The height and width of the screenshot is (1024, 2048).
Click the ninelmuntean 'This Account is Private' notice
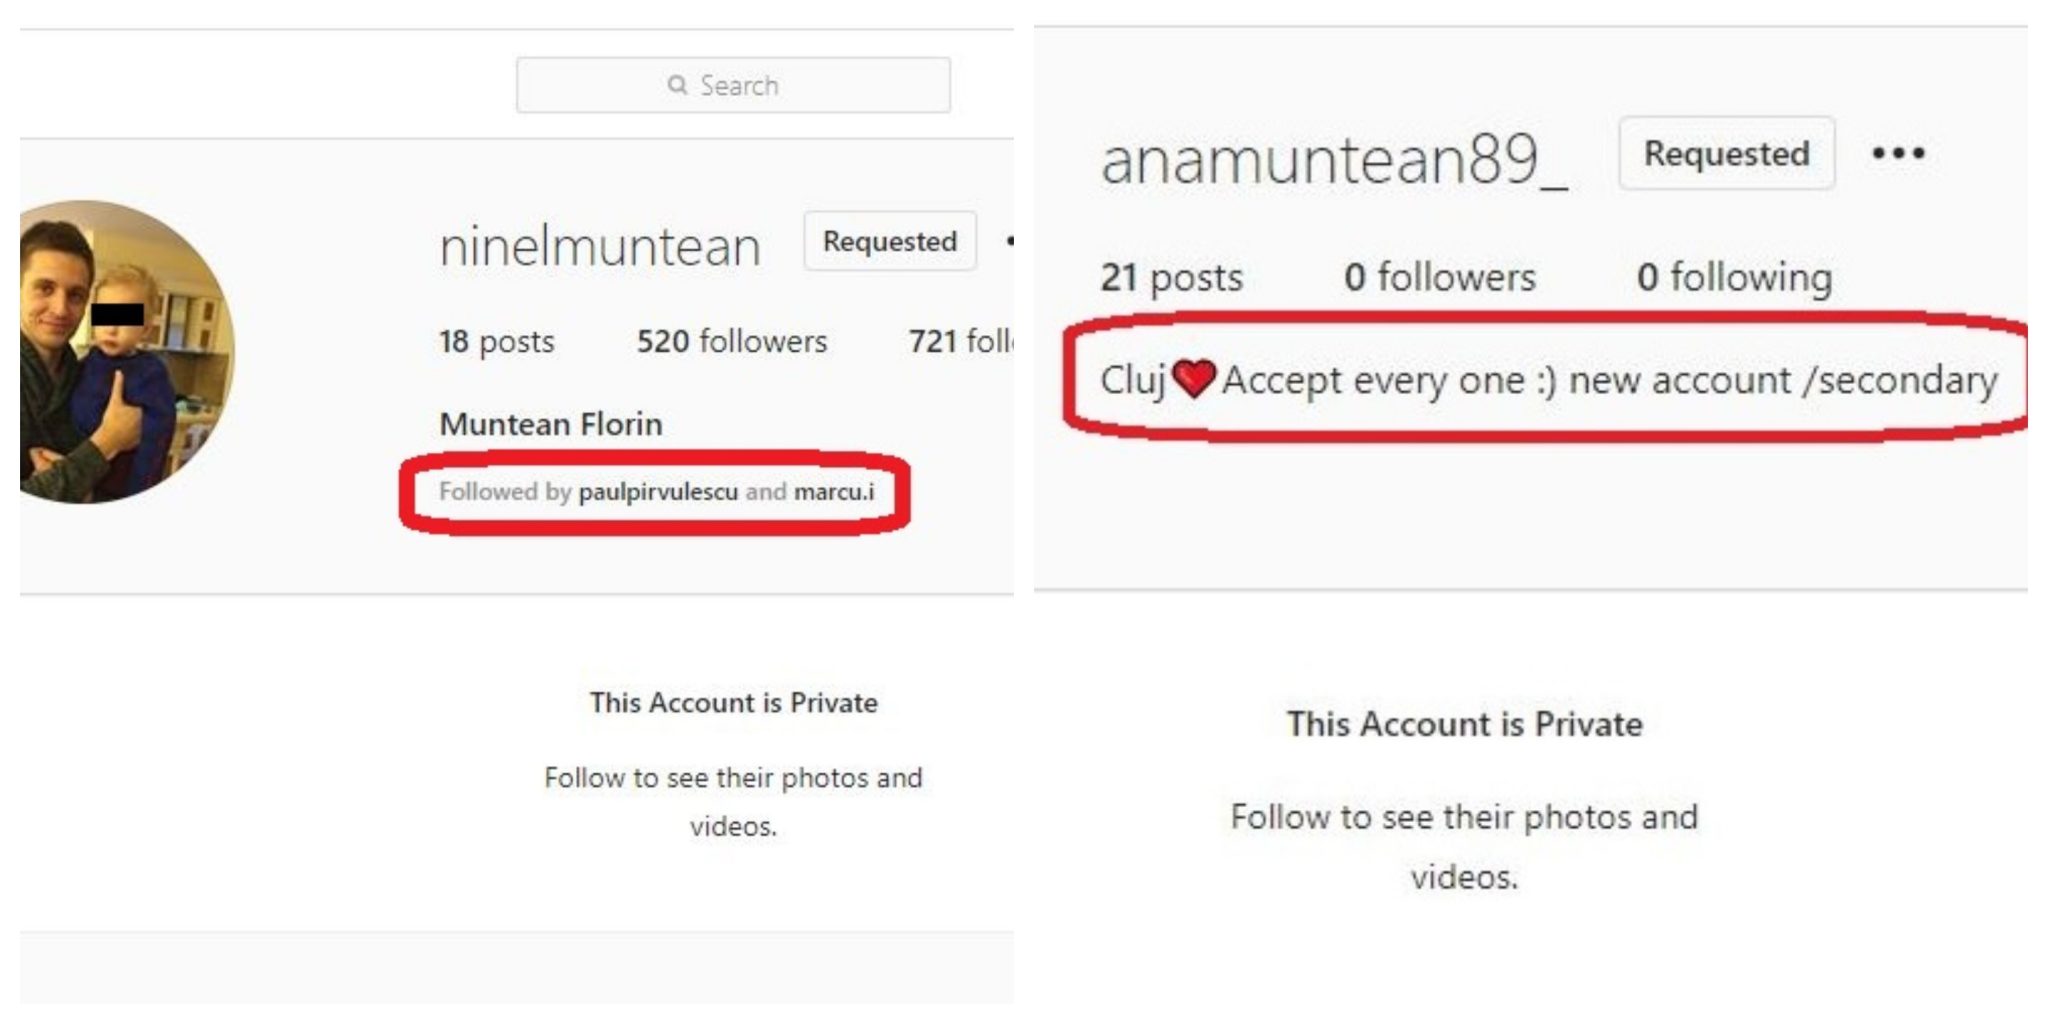tap(733, 703)
